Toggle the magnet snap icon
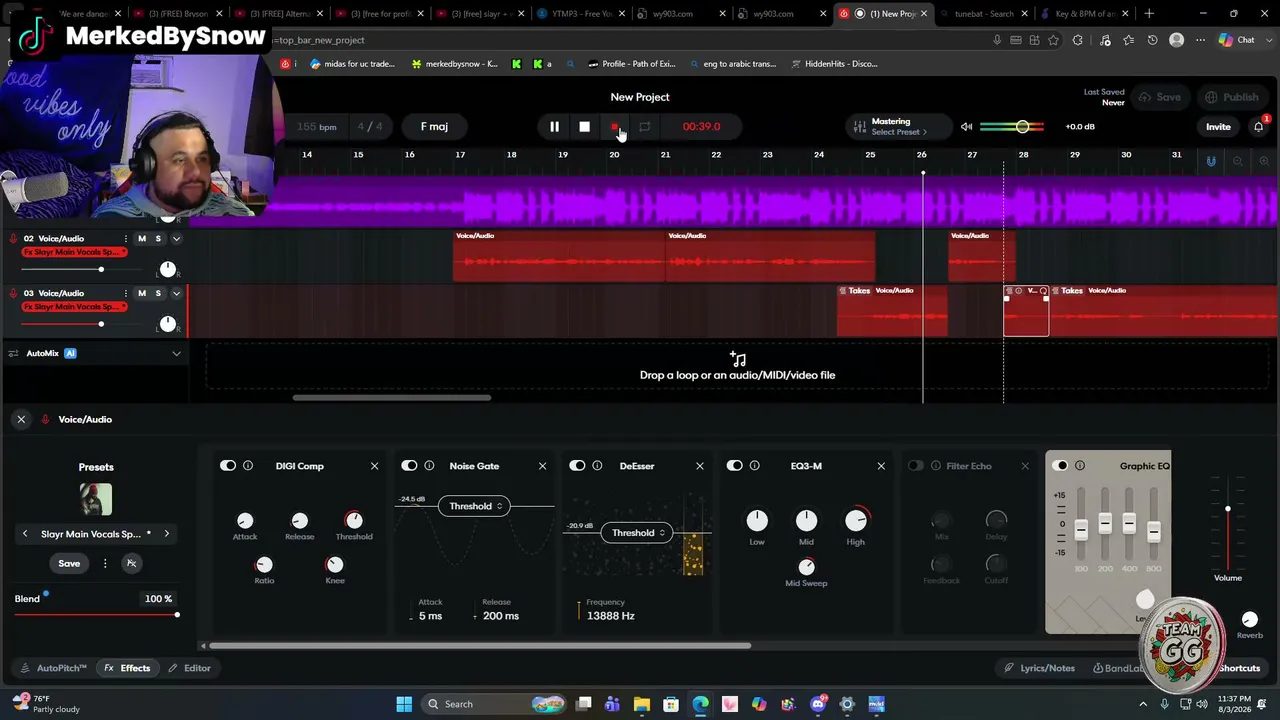 [x=1211, y=161]
